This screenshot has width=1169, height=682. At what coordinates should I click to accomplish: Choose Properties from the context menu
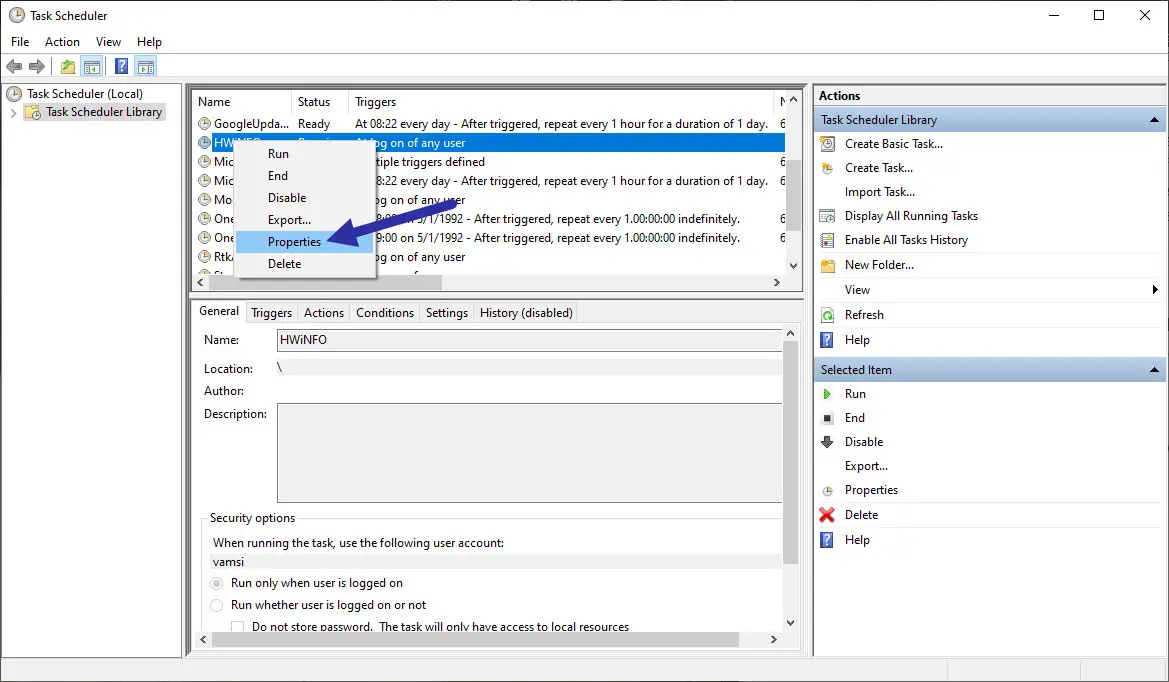coord(304,242)
